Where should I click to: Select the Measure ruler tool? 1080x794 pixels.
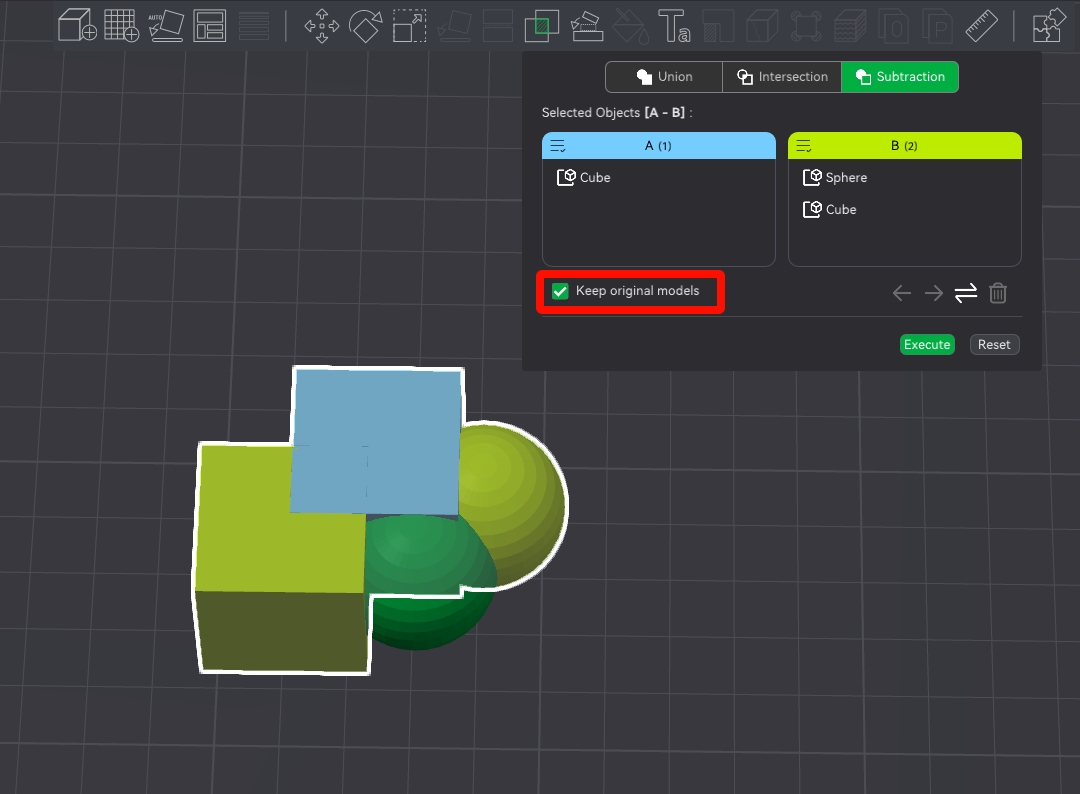tap(982, 25)
